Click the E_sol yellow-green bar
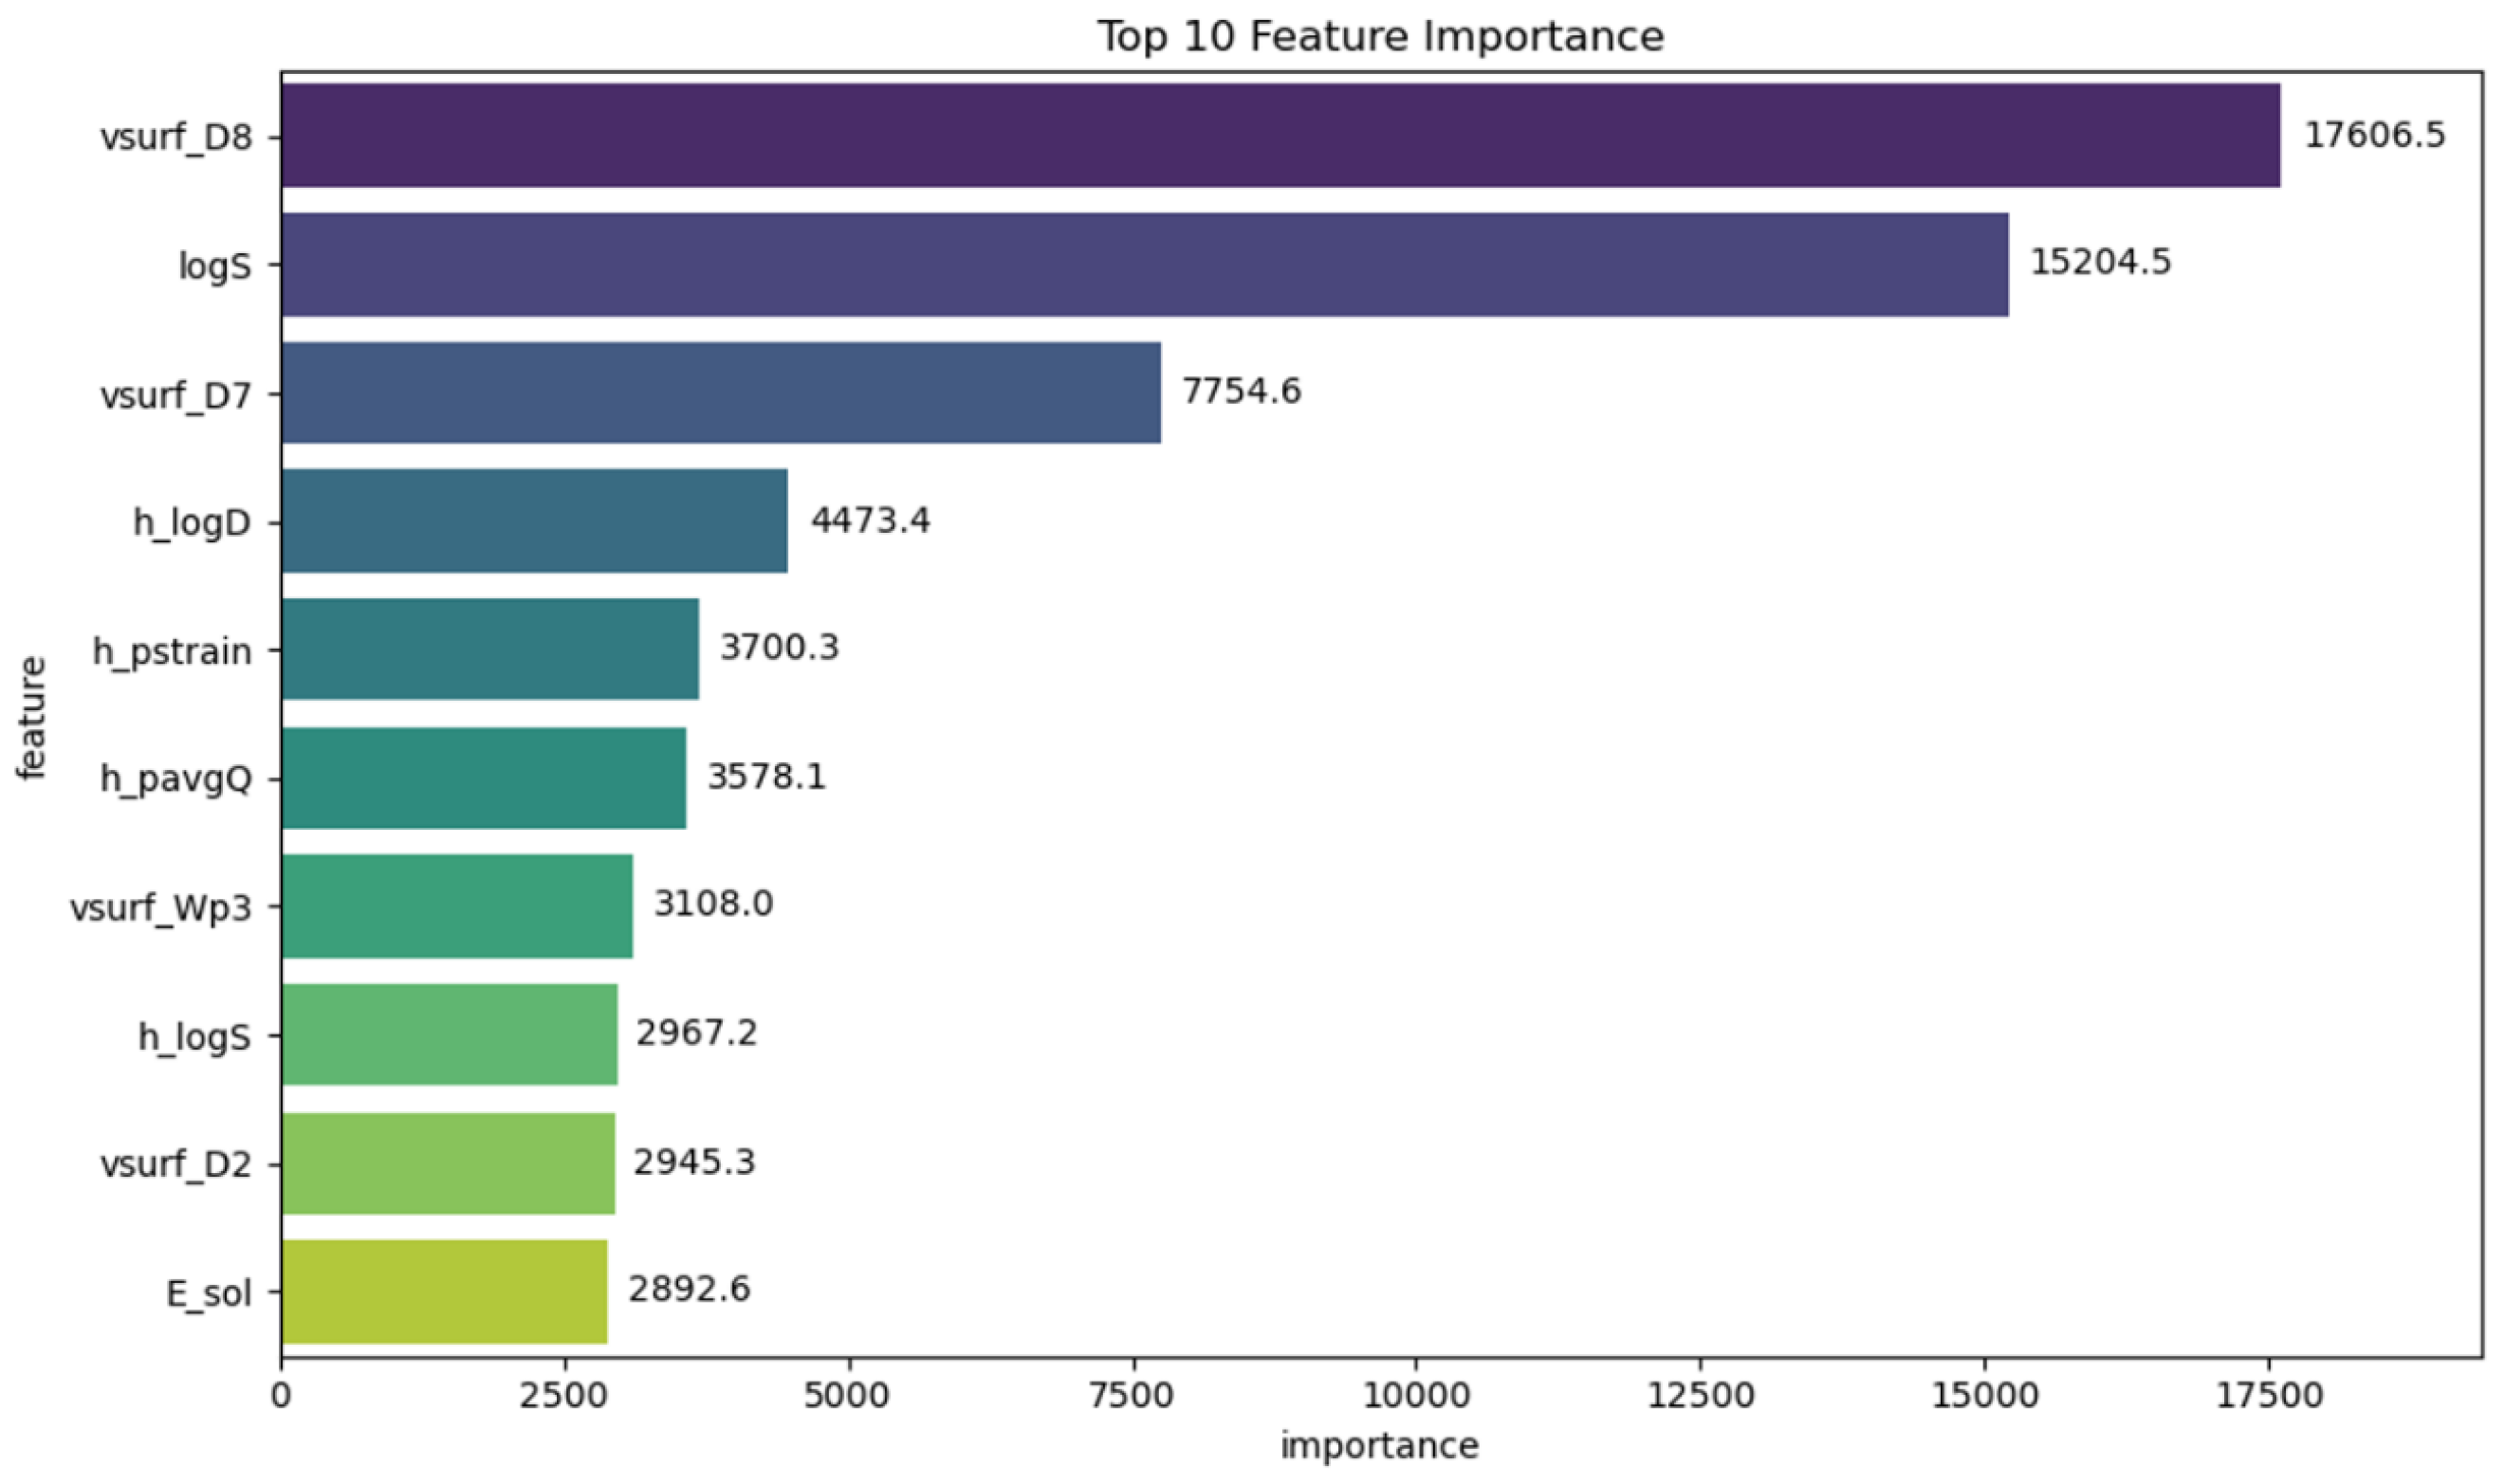Image resolution: width=2505 pixels, height=1484 pixels. [444, 1292]
